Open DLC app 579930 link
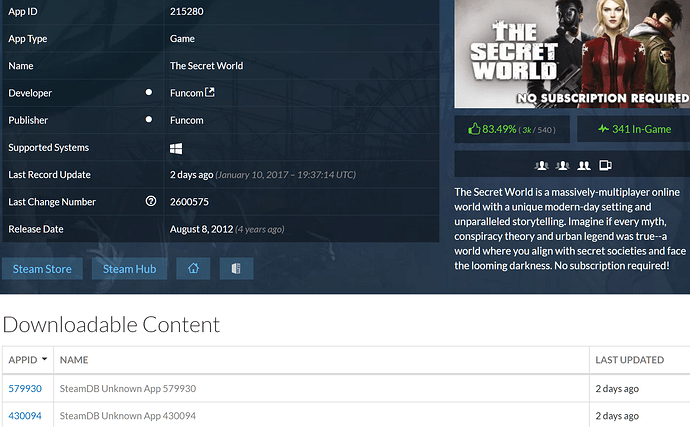Image resolution: width=690 pixels, height=427 pixels. tap(25, 388)
